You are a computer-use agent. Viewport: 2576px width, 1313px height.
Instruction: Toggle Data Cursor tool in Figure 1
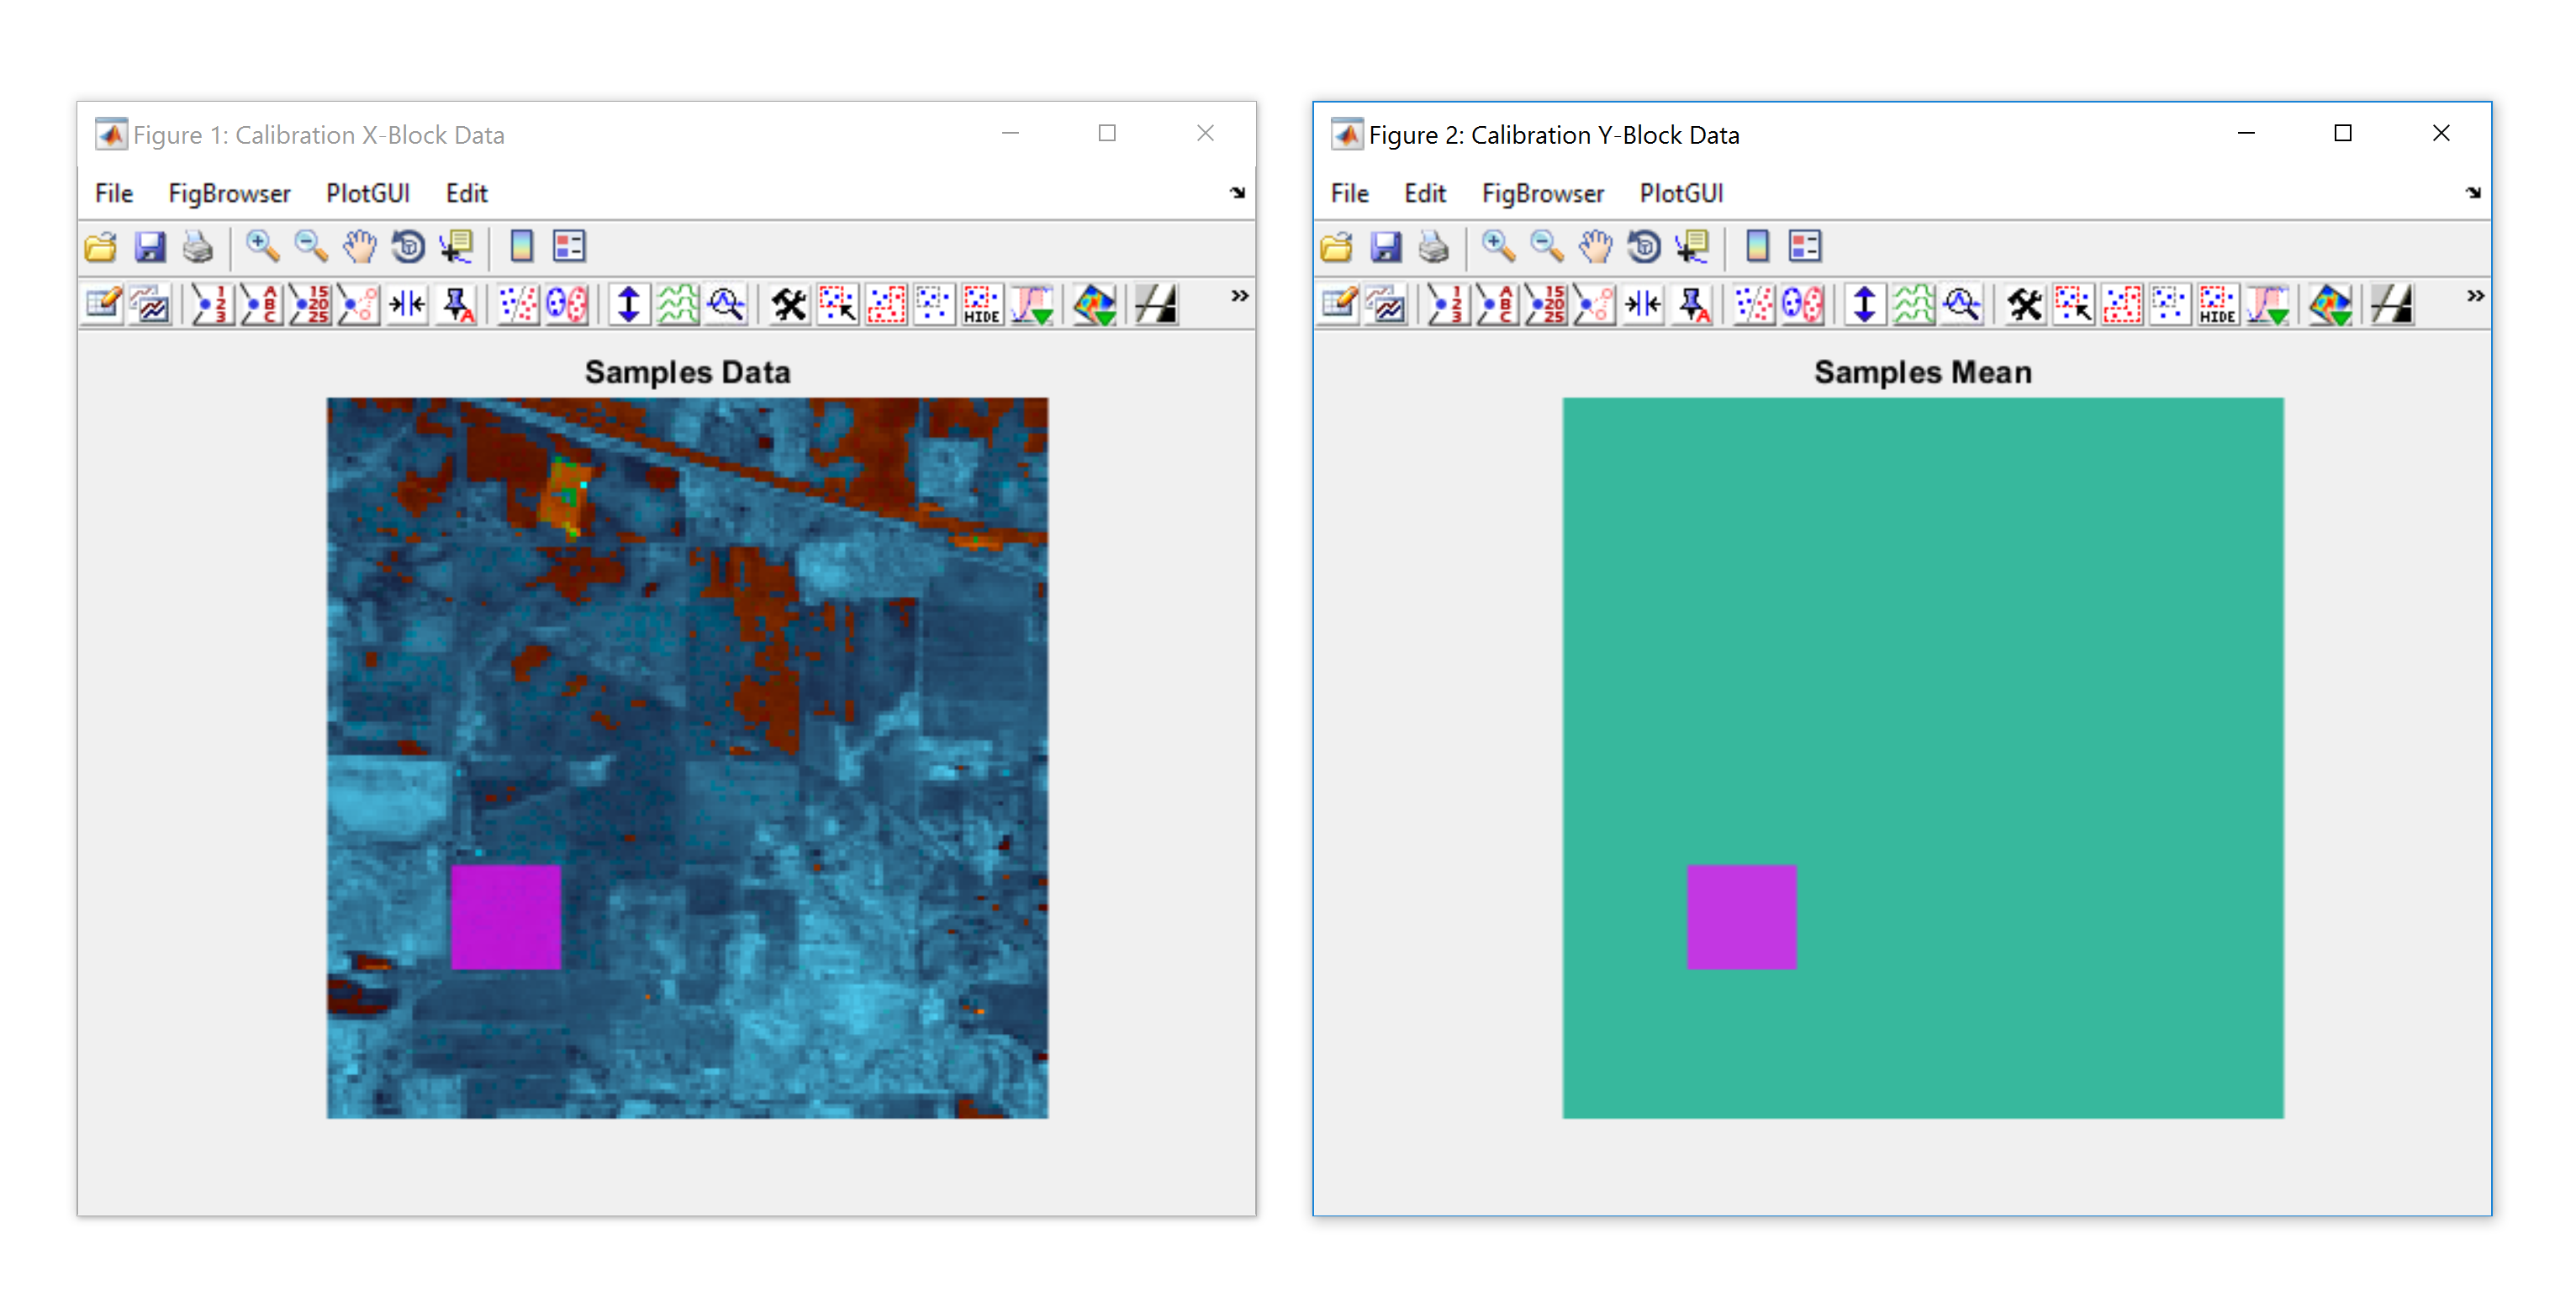457,246
